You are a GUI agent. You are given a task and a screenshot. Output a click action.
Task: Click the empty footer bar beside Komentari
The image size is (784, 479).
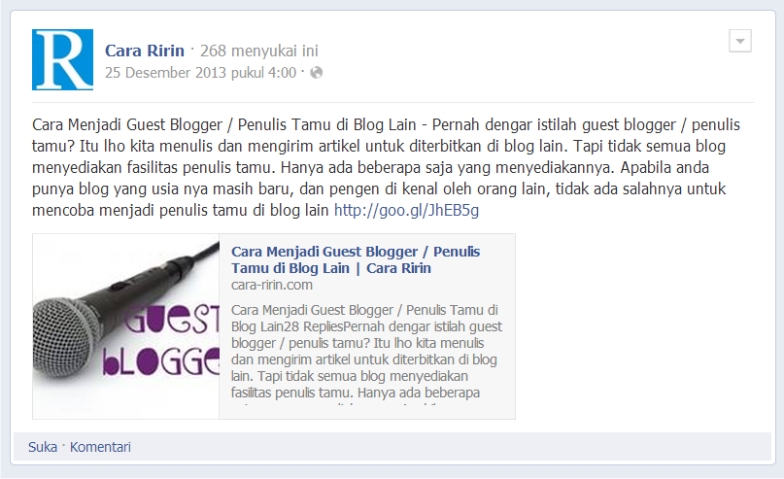450,447
